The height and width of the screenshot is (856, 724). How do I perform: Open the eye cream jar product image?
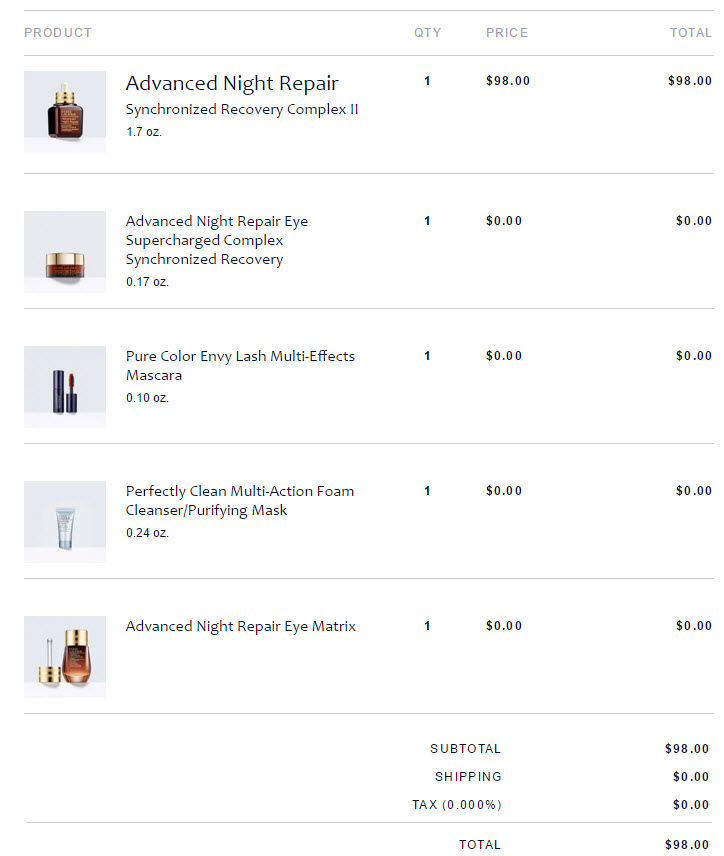point(65,252)
